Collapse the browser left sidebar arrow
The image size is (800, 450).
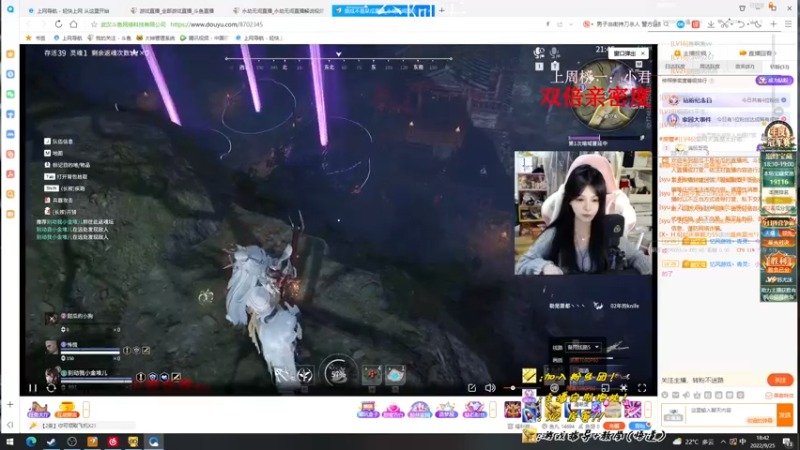click(10, 424)
